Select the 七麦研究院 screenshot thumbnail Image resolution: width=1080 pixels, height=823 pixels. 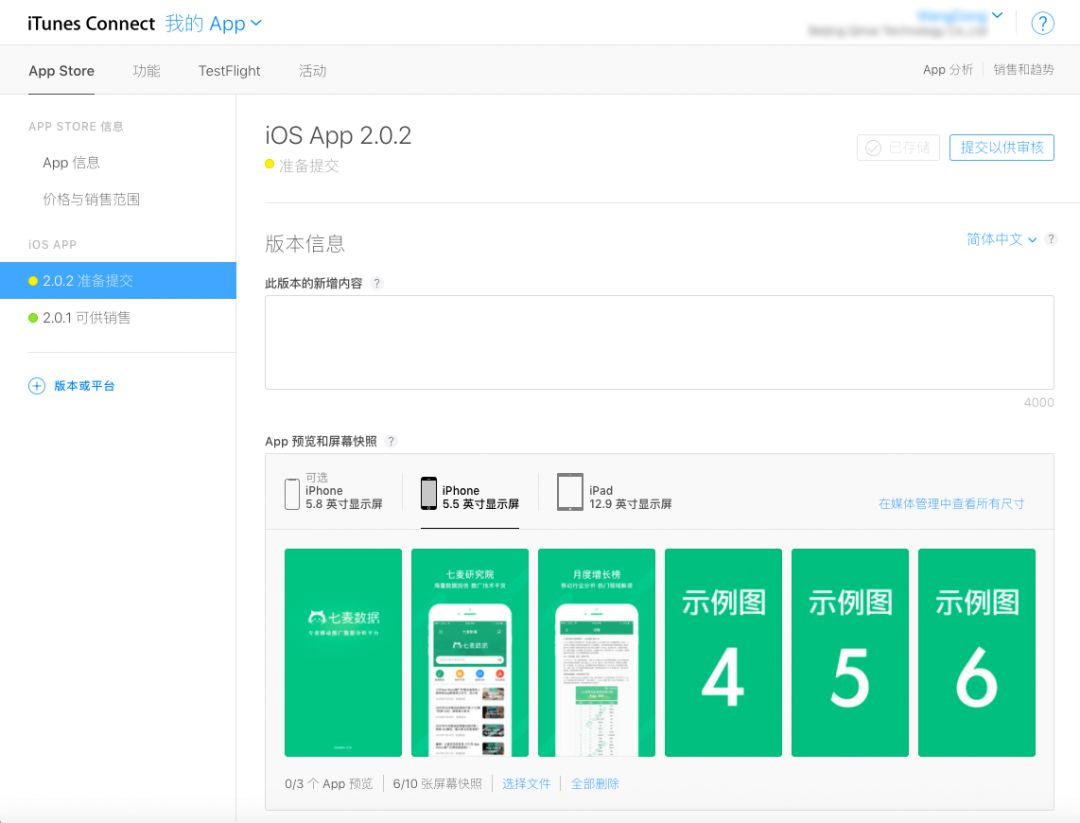[x=470, y=652]
